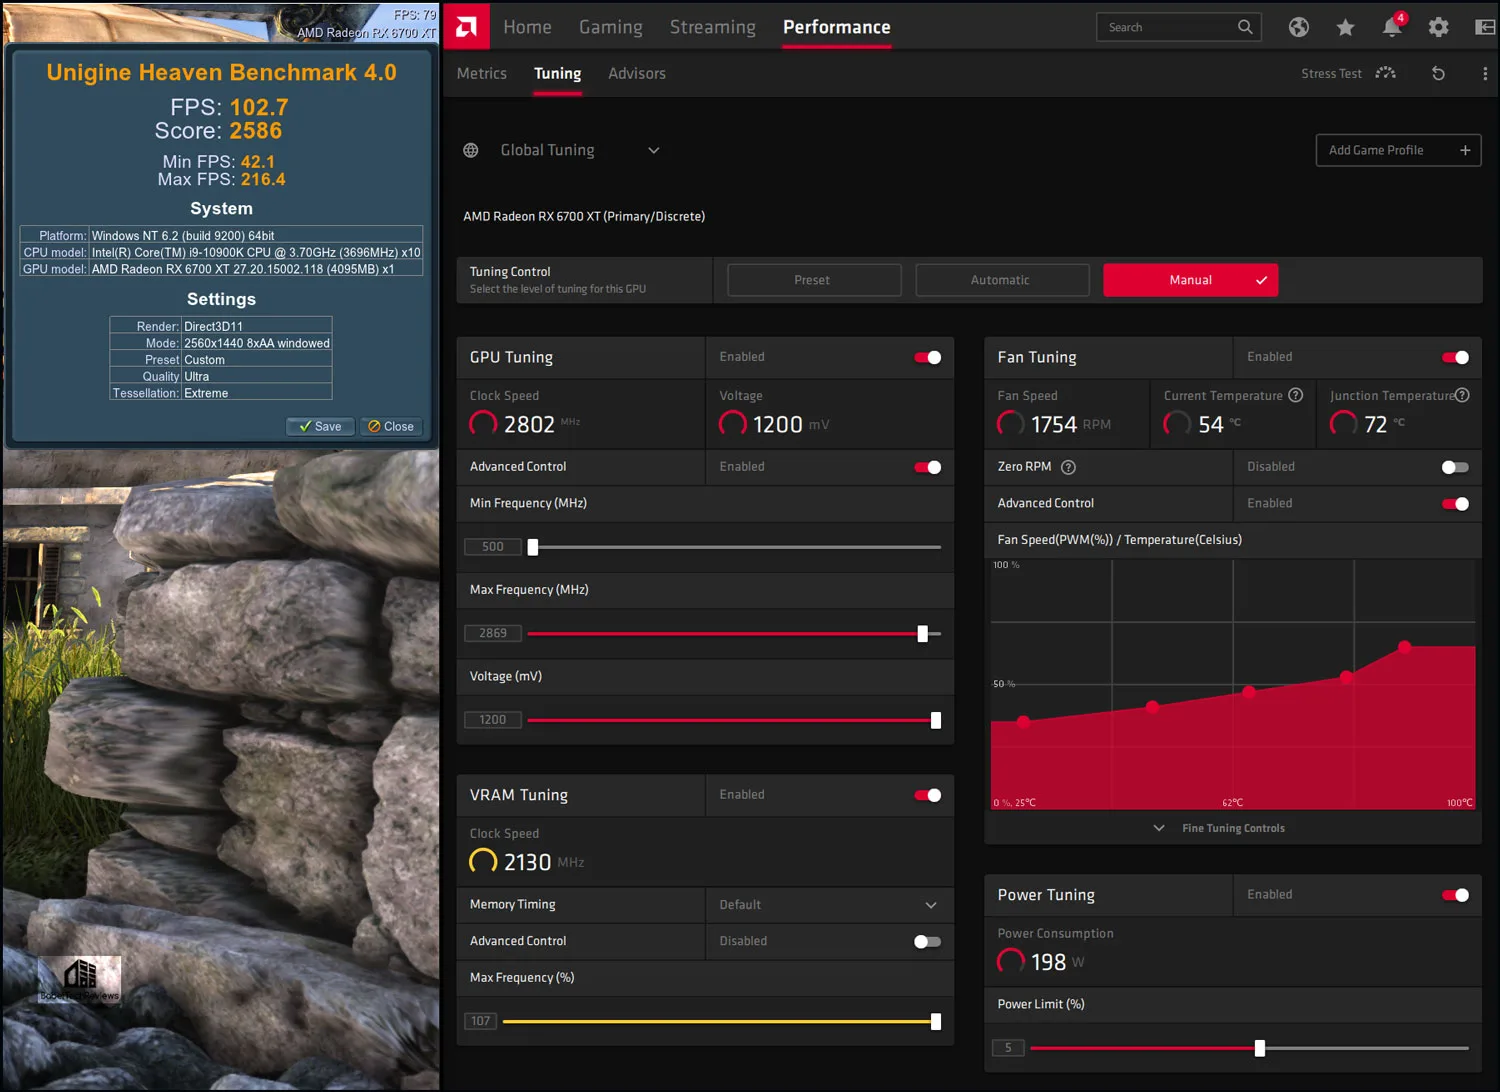The height and width of the screenshot is (1092, 1500).
Task: Open the Home tab
Action: (527, 27)
